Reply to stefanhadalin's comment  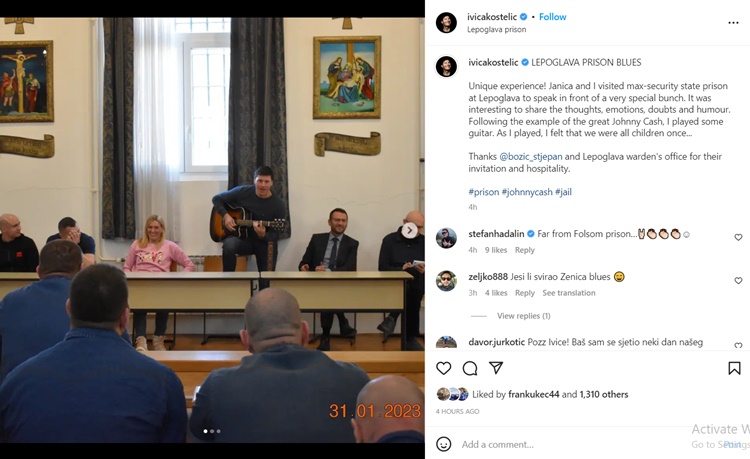(x=525, y=250)
